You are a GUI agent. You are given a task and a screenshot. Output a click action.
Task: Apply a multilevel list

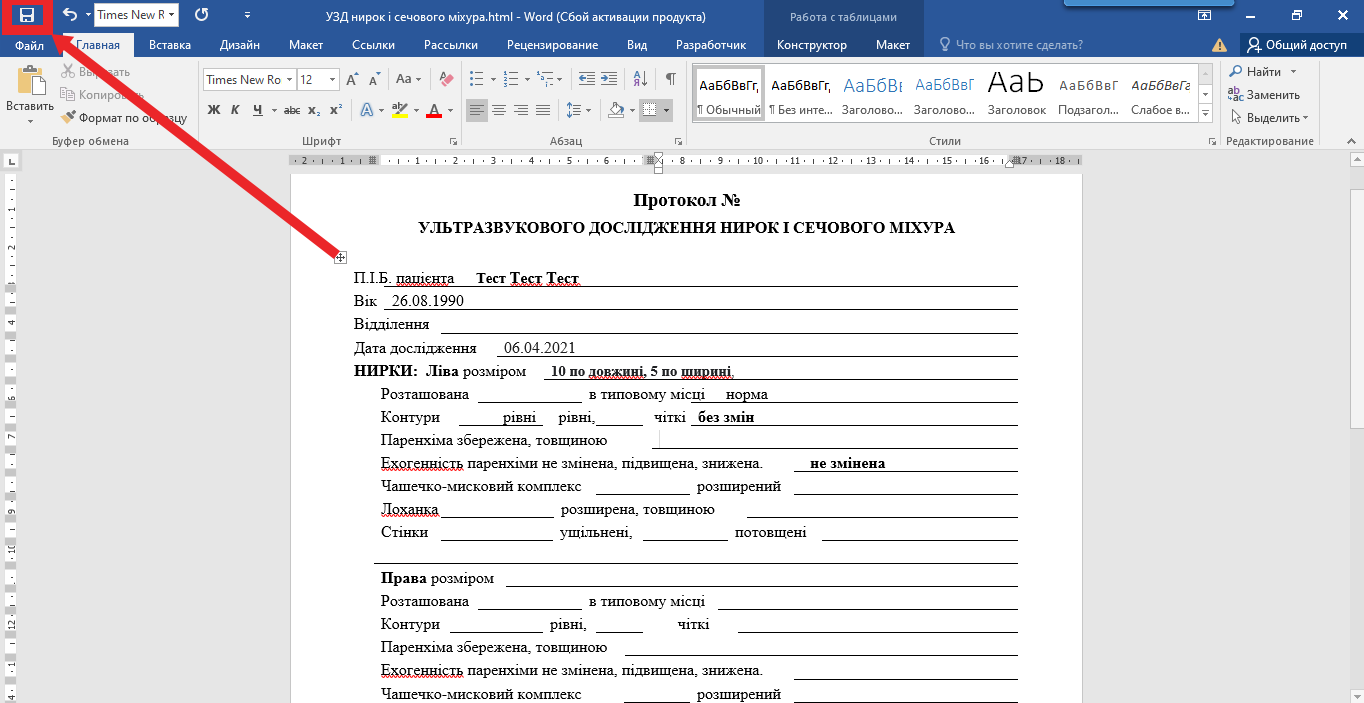click(x=545, y=80)
